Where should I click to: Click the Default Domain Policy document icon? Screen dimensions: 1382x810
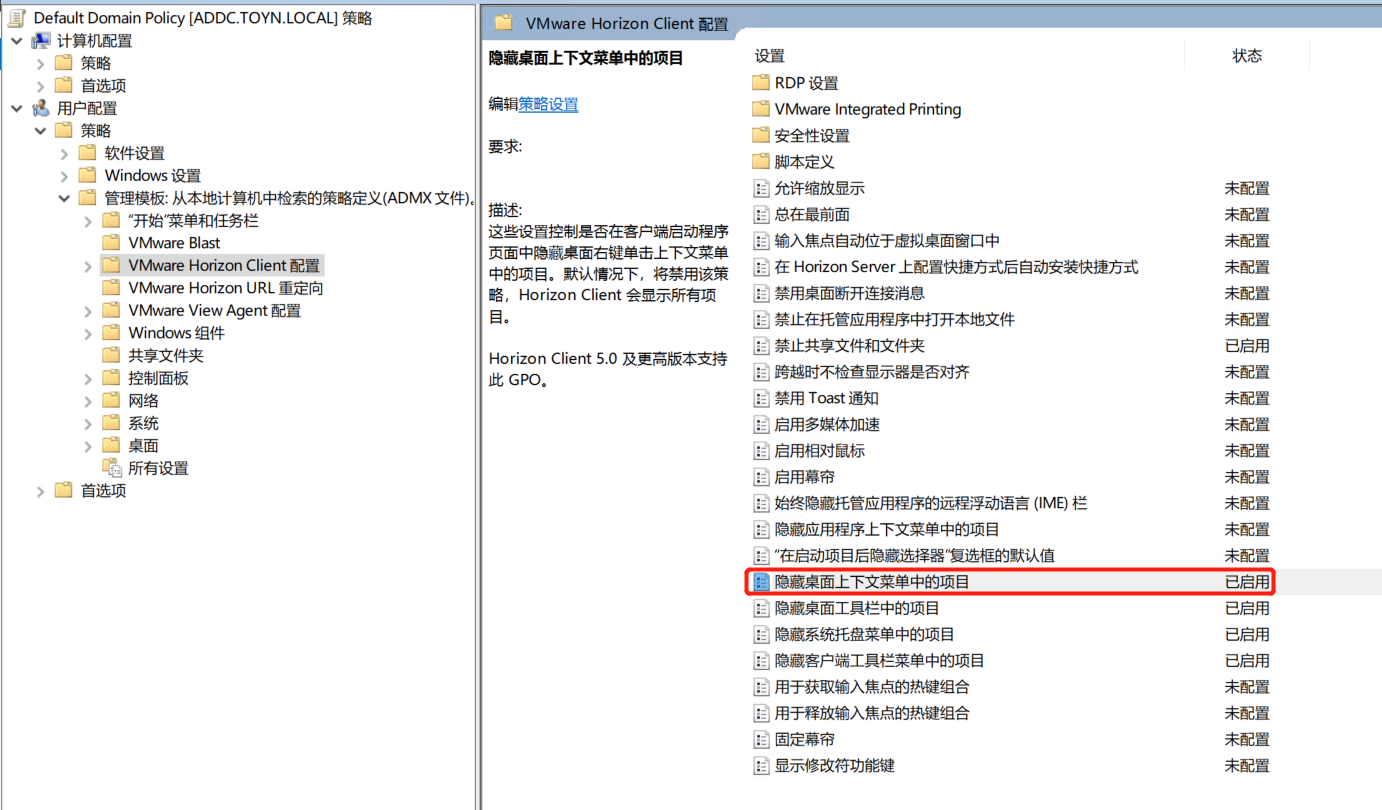pos(17,17)
